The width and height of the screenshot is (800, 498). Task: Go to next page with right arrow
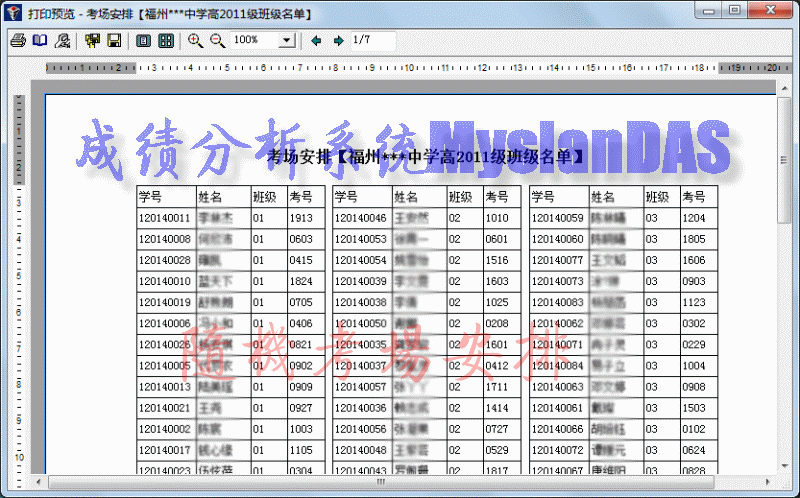coord(338,41)
